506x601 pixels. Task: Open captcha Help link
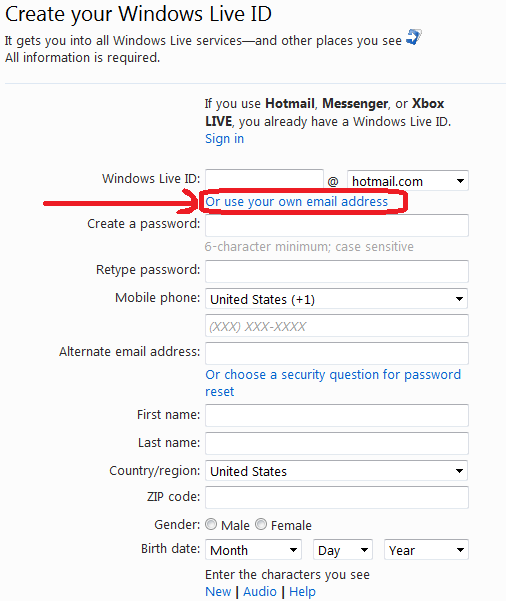pyautogui.click(x=302, y=591)
